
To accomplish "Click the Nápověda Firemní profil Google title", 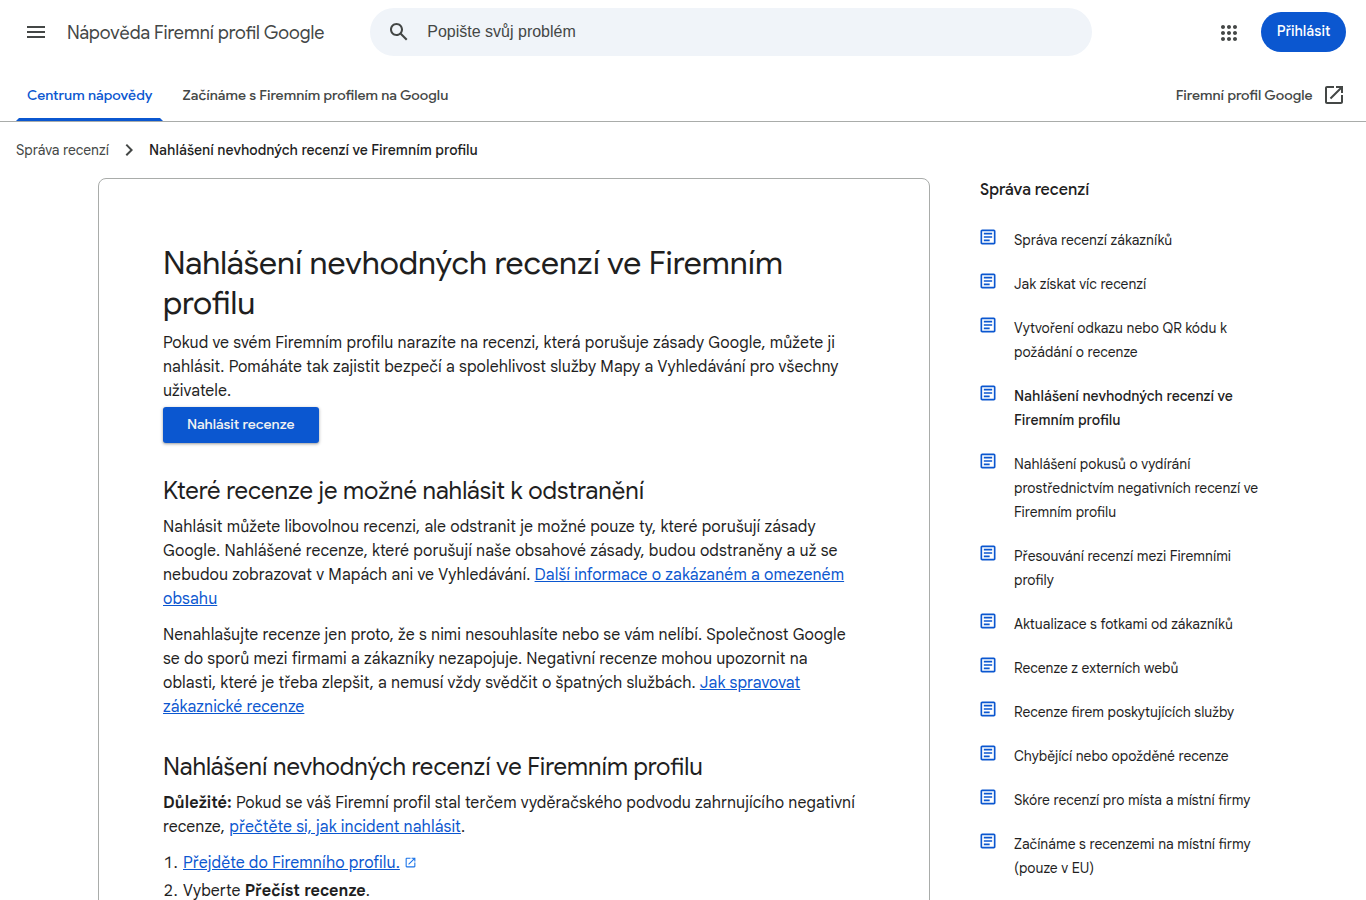I will 196,32.
